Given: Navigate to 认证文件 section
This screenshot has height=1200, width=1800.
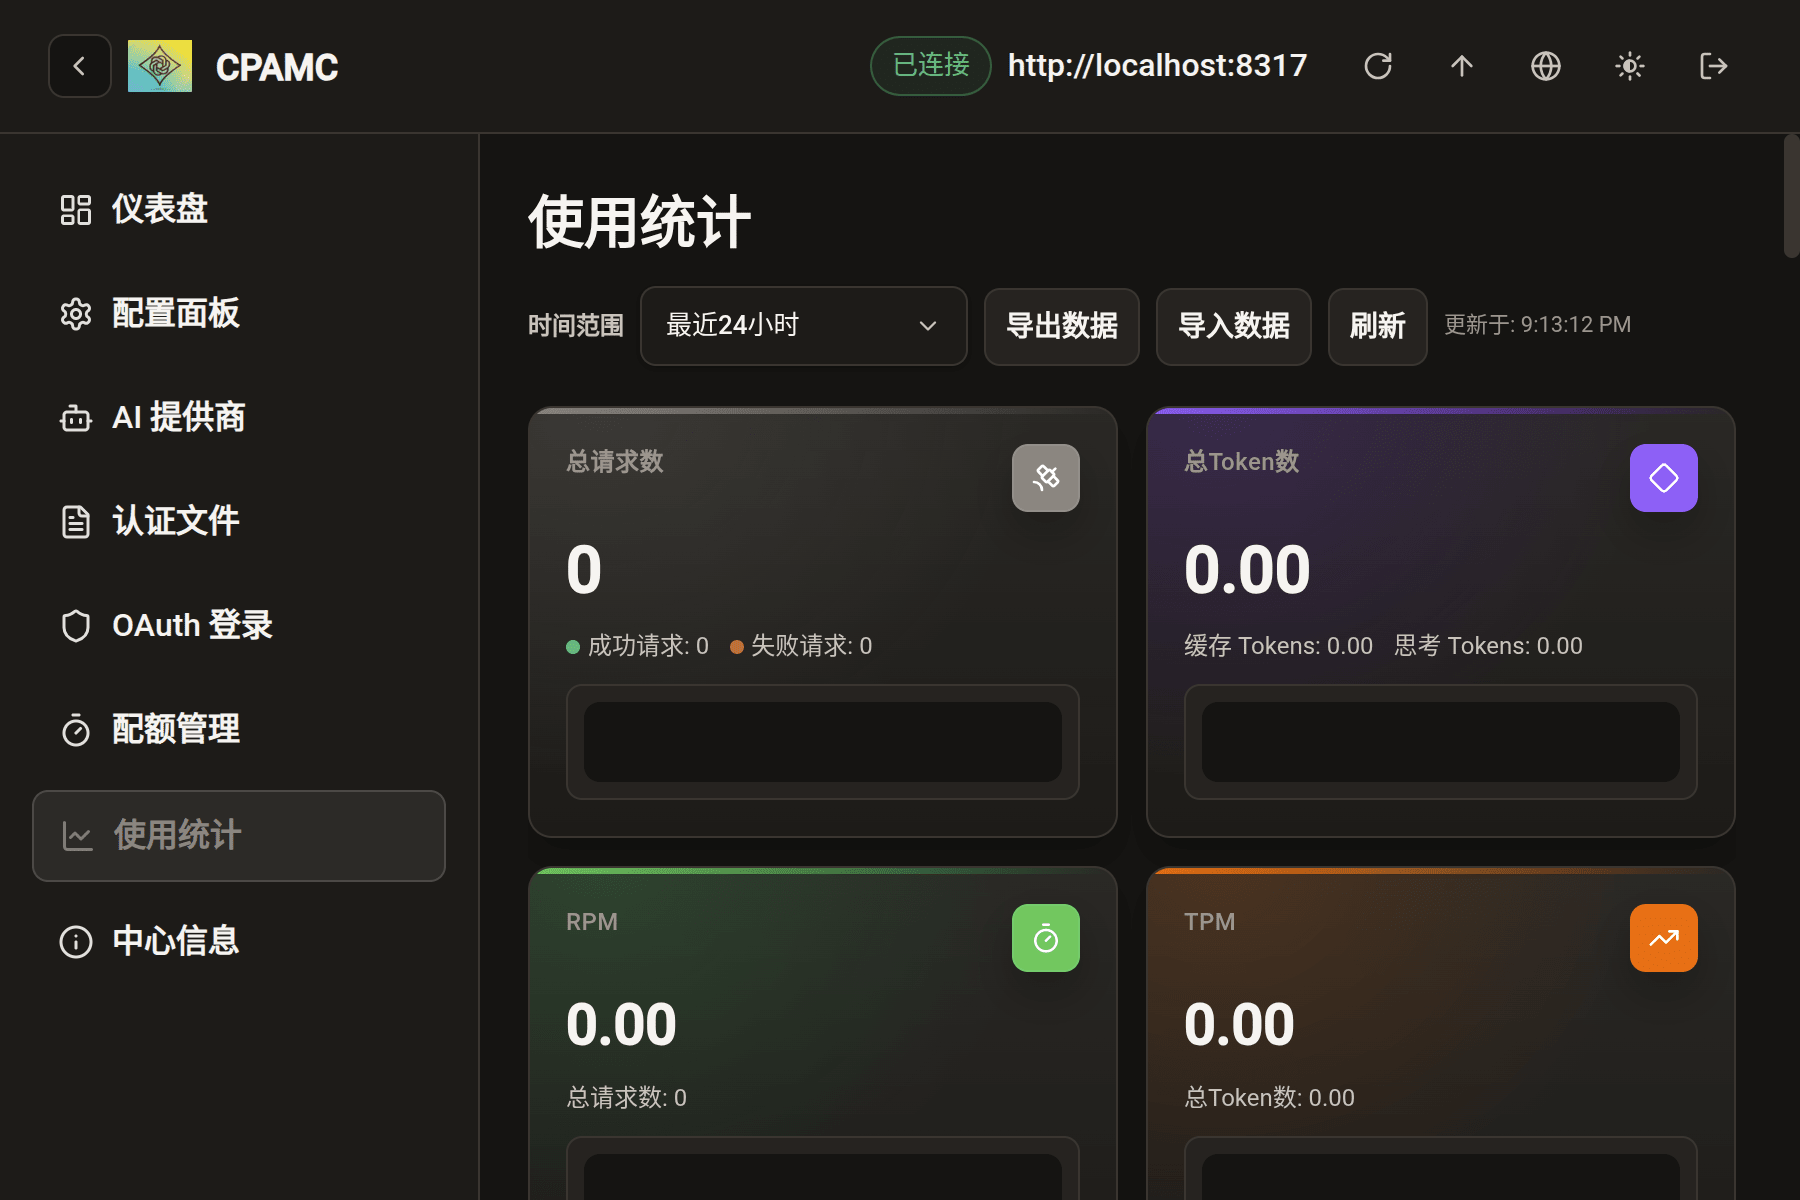Looking at the screenshot, I should pyautogui.click(x=239, y=521).
